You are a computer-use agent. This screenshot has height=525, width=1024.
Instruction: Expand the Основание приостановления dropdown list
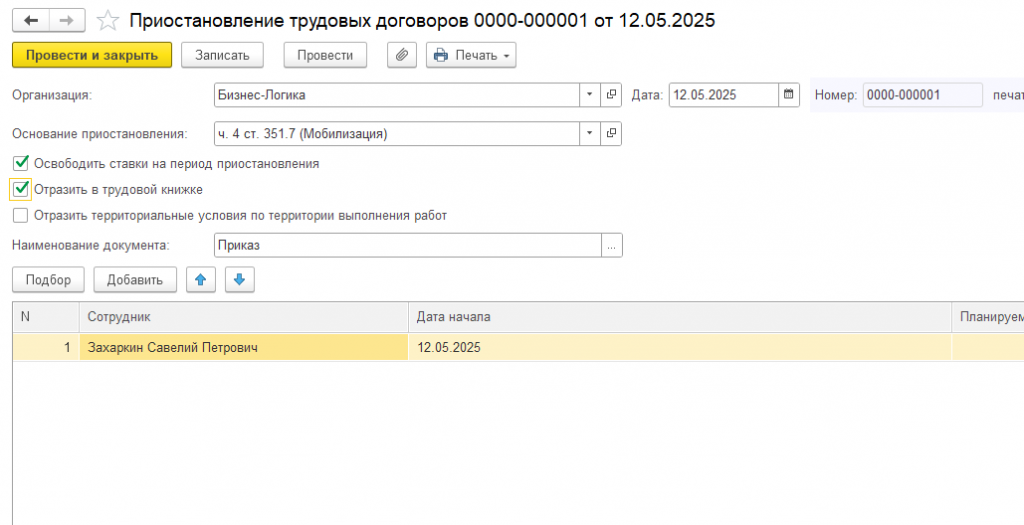point(589,133)
